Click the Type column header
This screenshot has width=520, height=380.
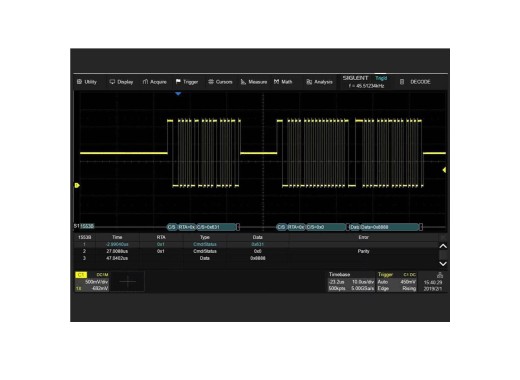coord(205,237)
